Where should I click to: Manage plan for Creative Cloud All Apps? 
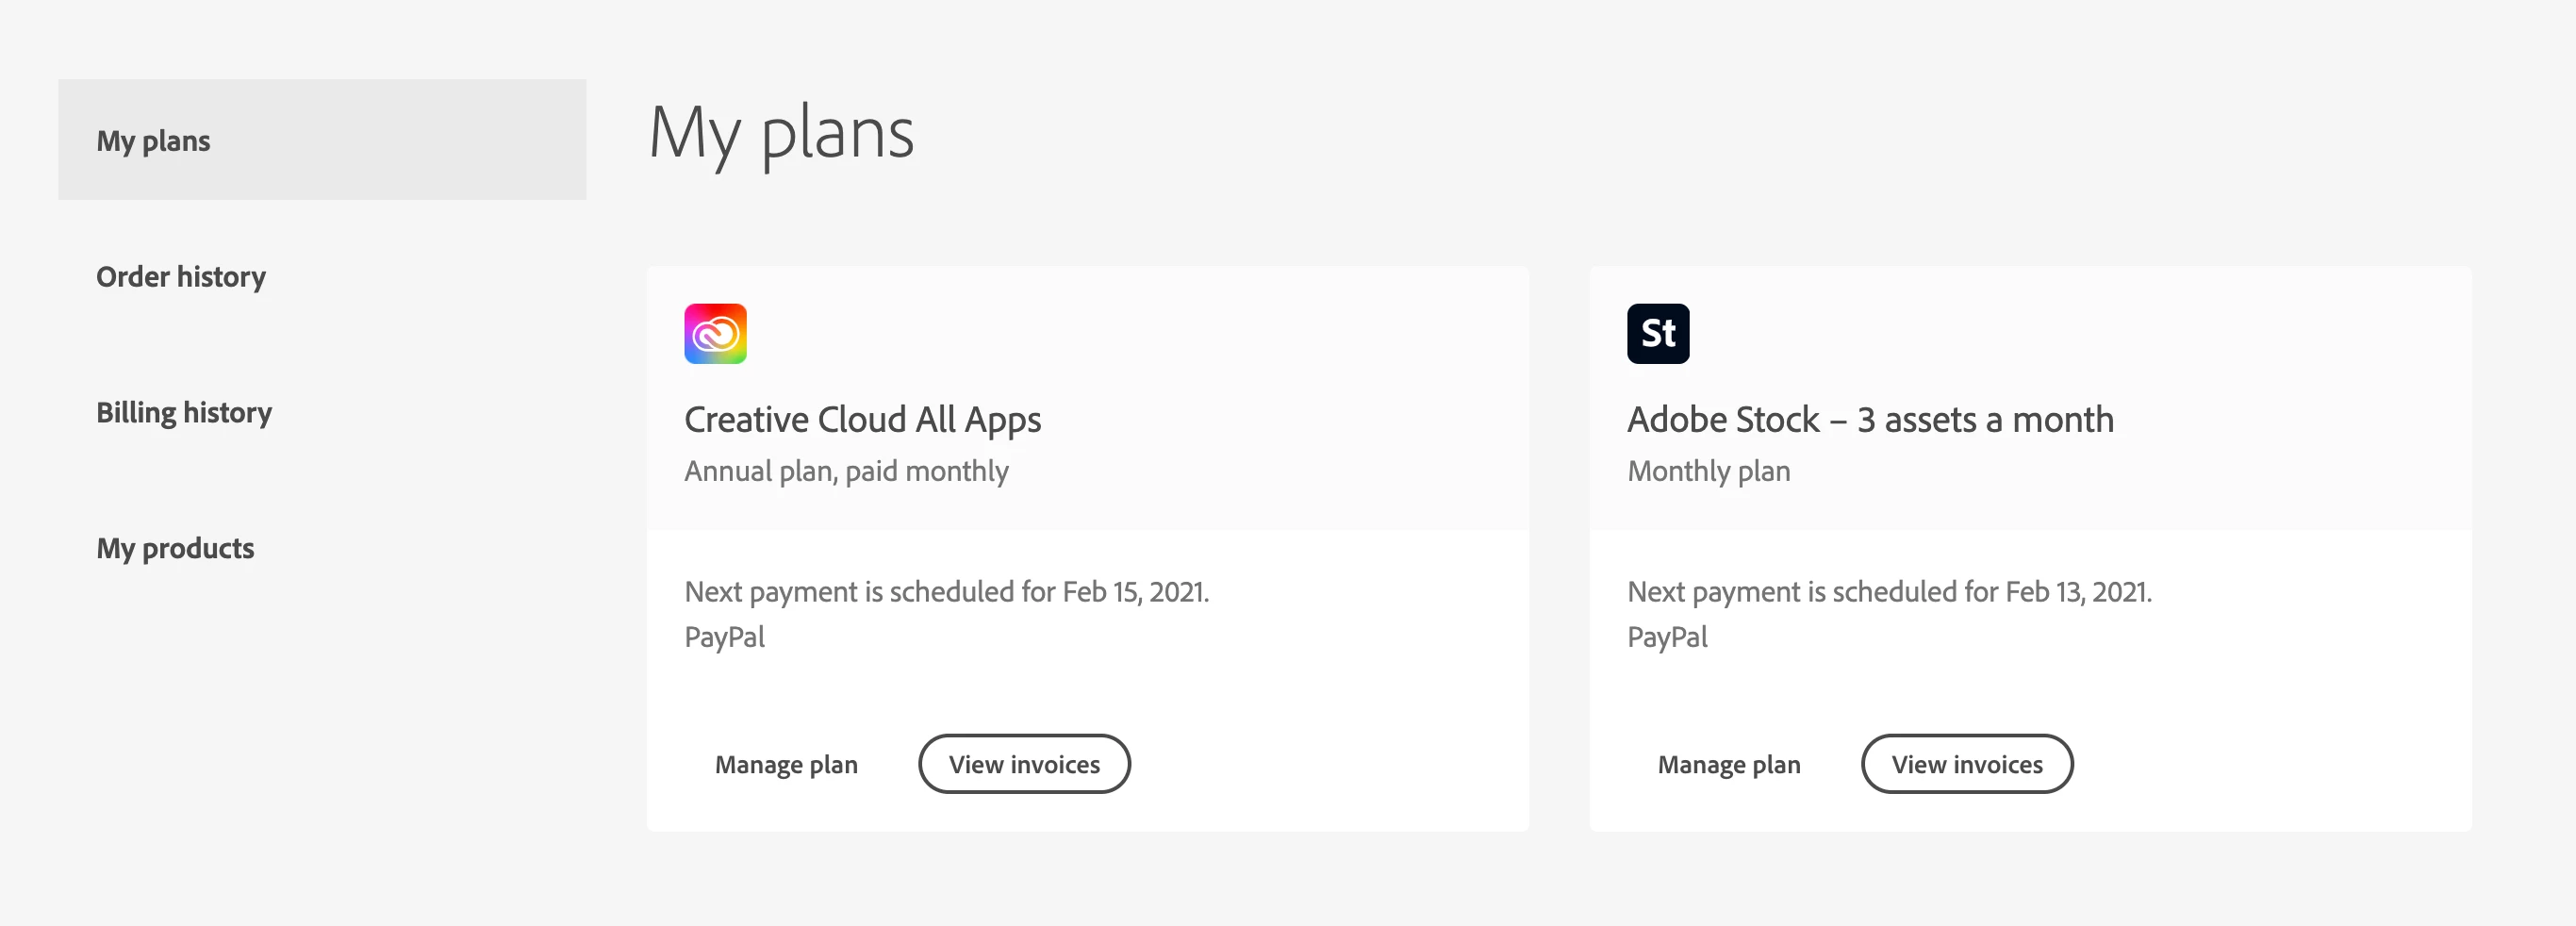pyautogui.click(x=786, y=765)
